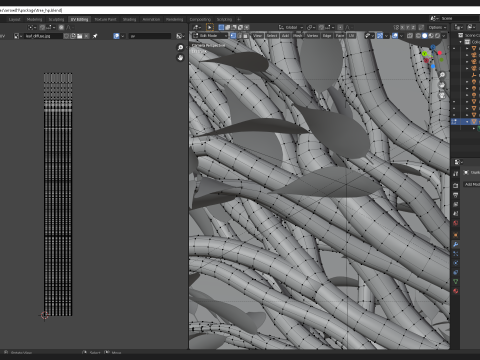Toggle Y axis mesh mirror

coord(408,27)
